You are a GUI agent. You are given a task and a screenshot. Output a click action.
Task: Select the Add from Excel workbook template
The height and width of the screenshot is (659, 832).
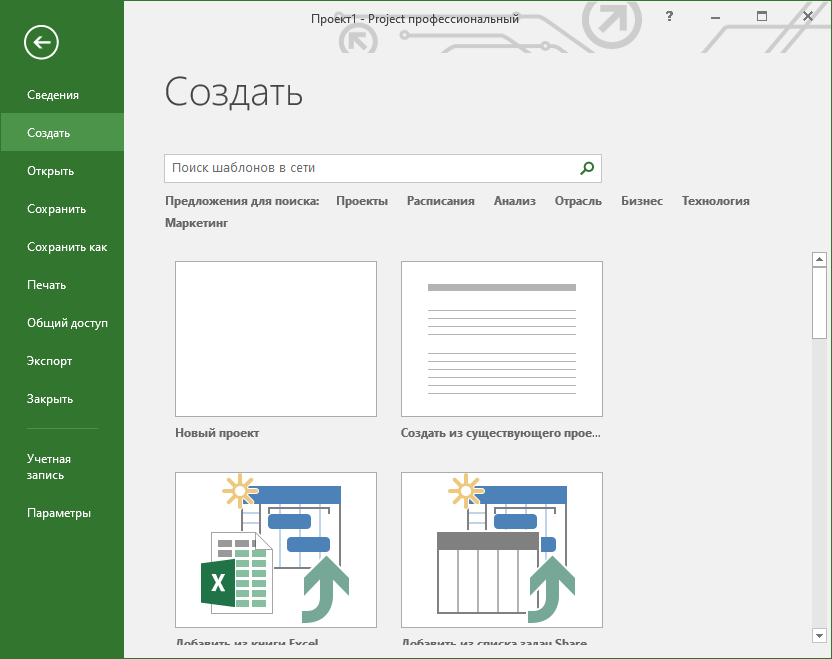[276, 550]
